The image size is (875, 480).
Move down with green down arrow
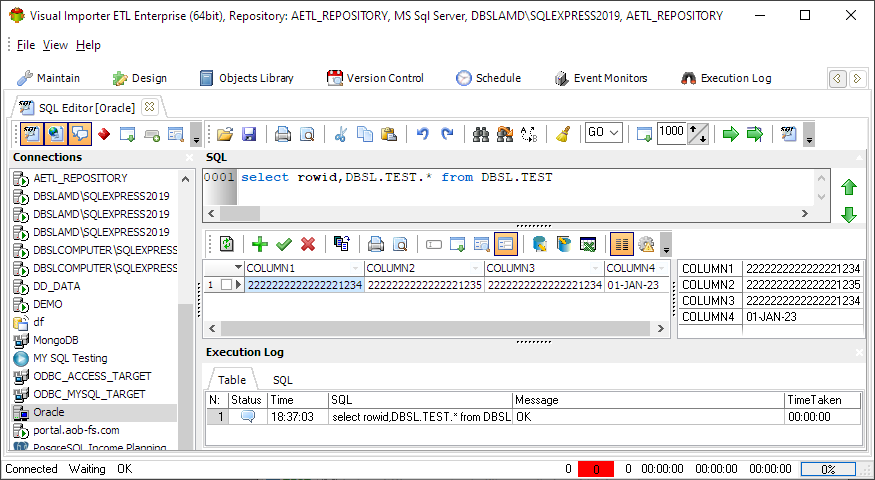click(849, 214)
